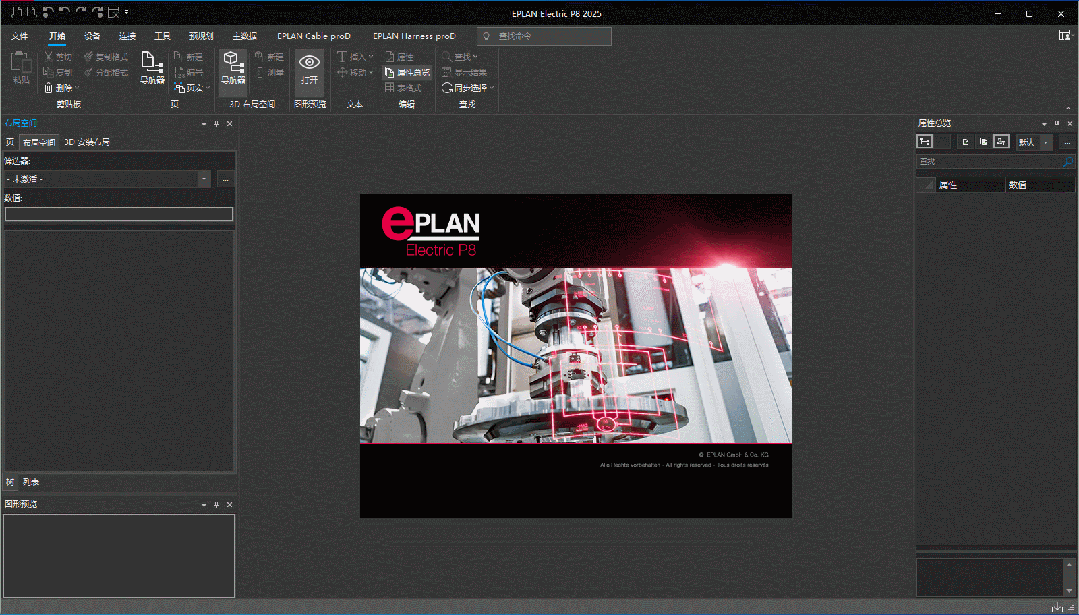Click the EPLAN Electric P8 splash image
1079x615 pixels.
575,355
